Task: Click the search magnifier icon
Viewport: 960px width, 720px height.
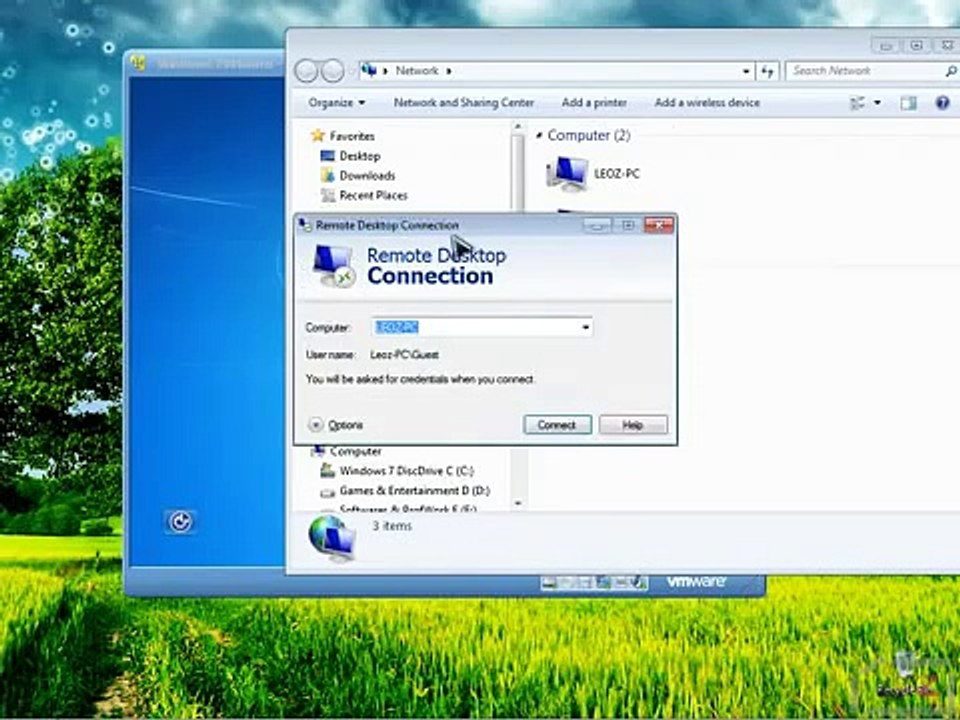Action: [951, 71]
